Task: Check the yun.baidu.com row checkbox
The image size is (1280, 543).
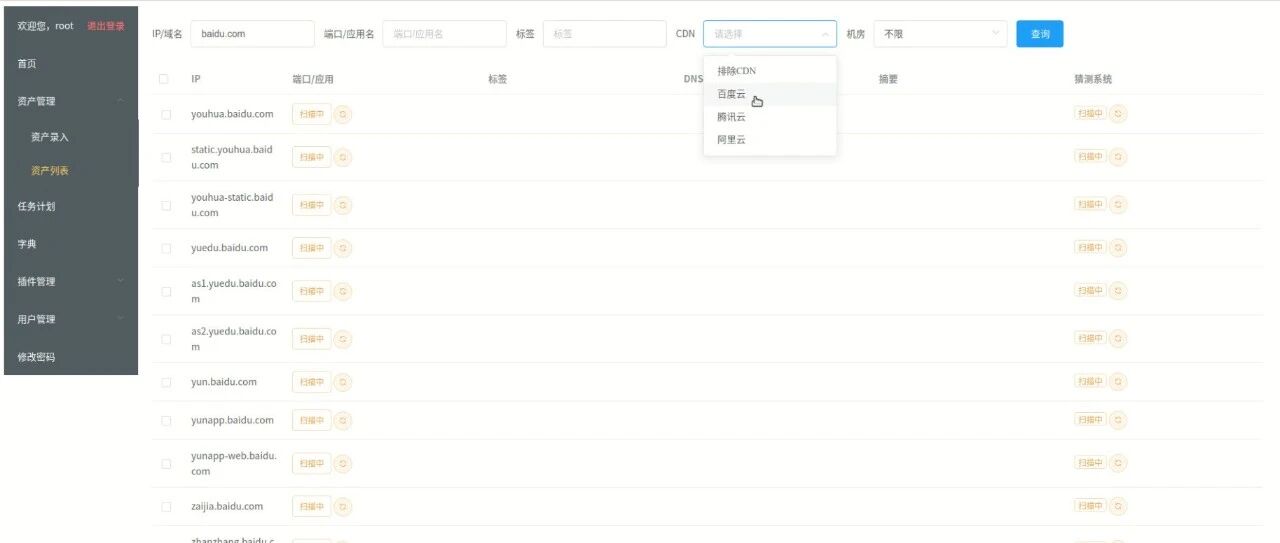Action: [x=166, y=382]
